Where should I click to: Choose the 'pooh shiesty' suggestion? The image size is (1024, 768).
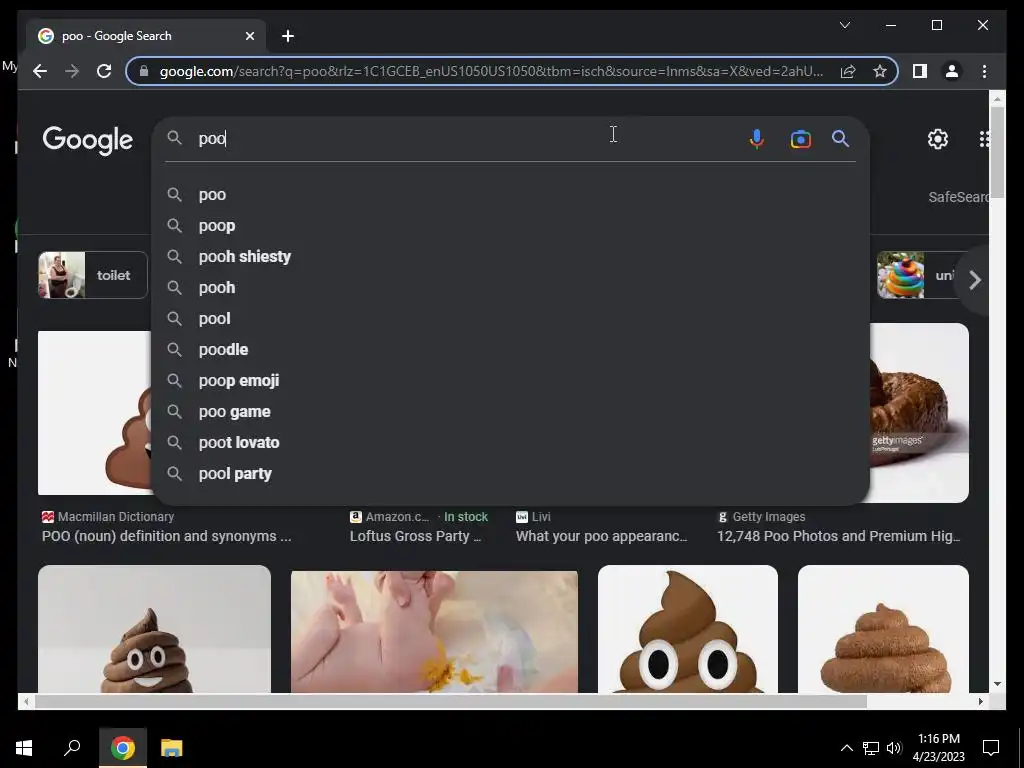pos(510,257)
